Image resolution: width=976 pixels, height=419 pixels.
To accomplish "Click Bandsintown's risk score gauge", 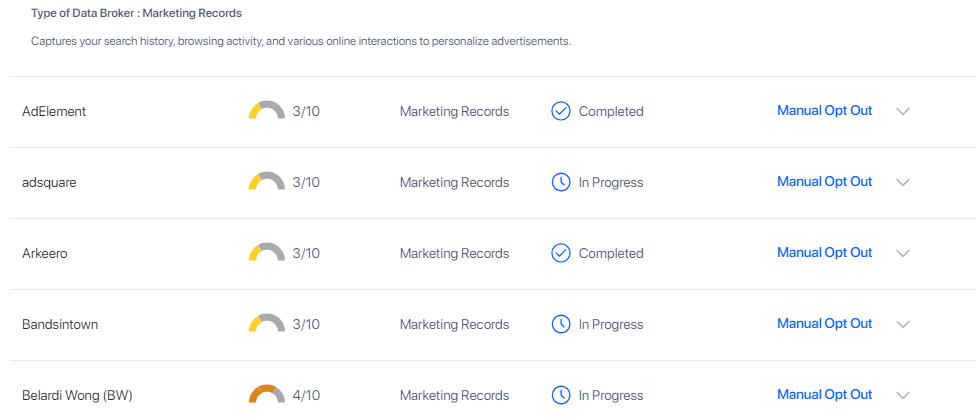I will coord(267,323).
